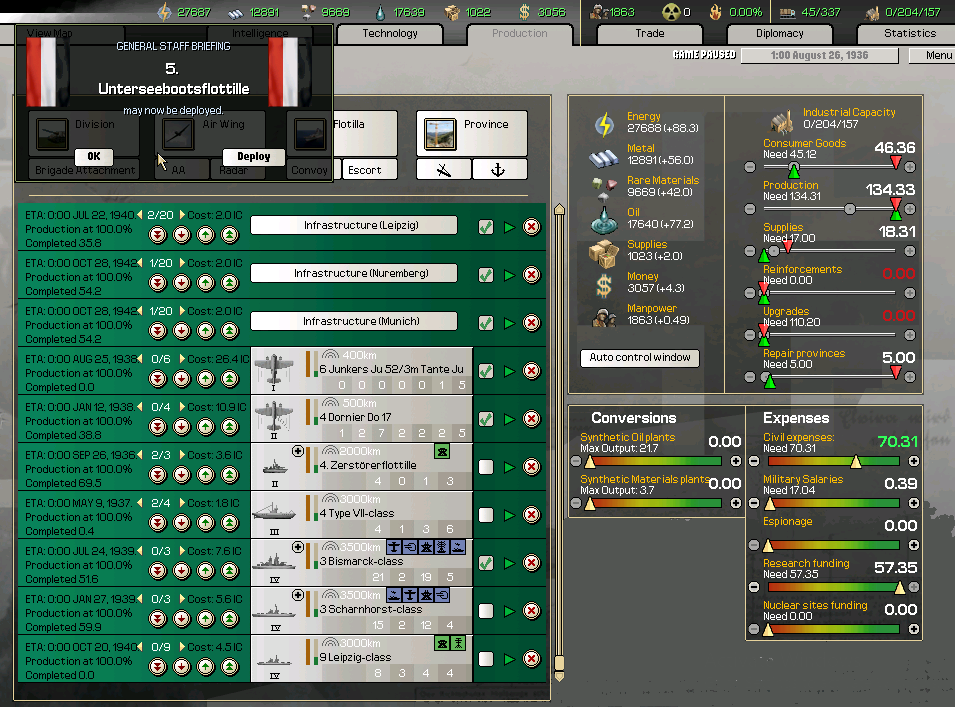Click the nuclear symbol in the top bar
This screenshot has height=707, width=955.
click(669, 12)
